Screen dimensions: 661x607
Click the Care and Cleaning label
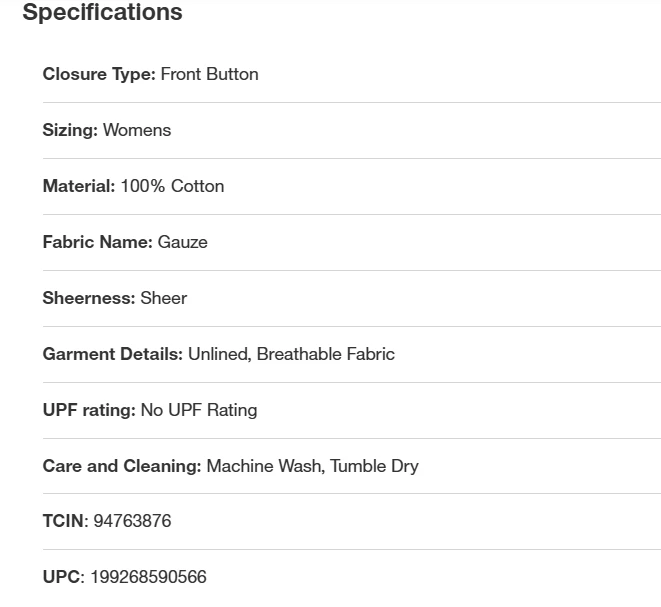point(121,466)
